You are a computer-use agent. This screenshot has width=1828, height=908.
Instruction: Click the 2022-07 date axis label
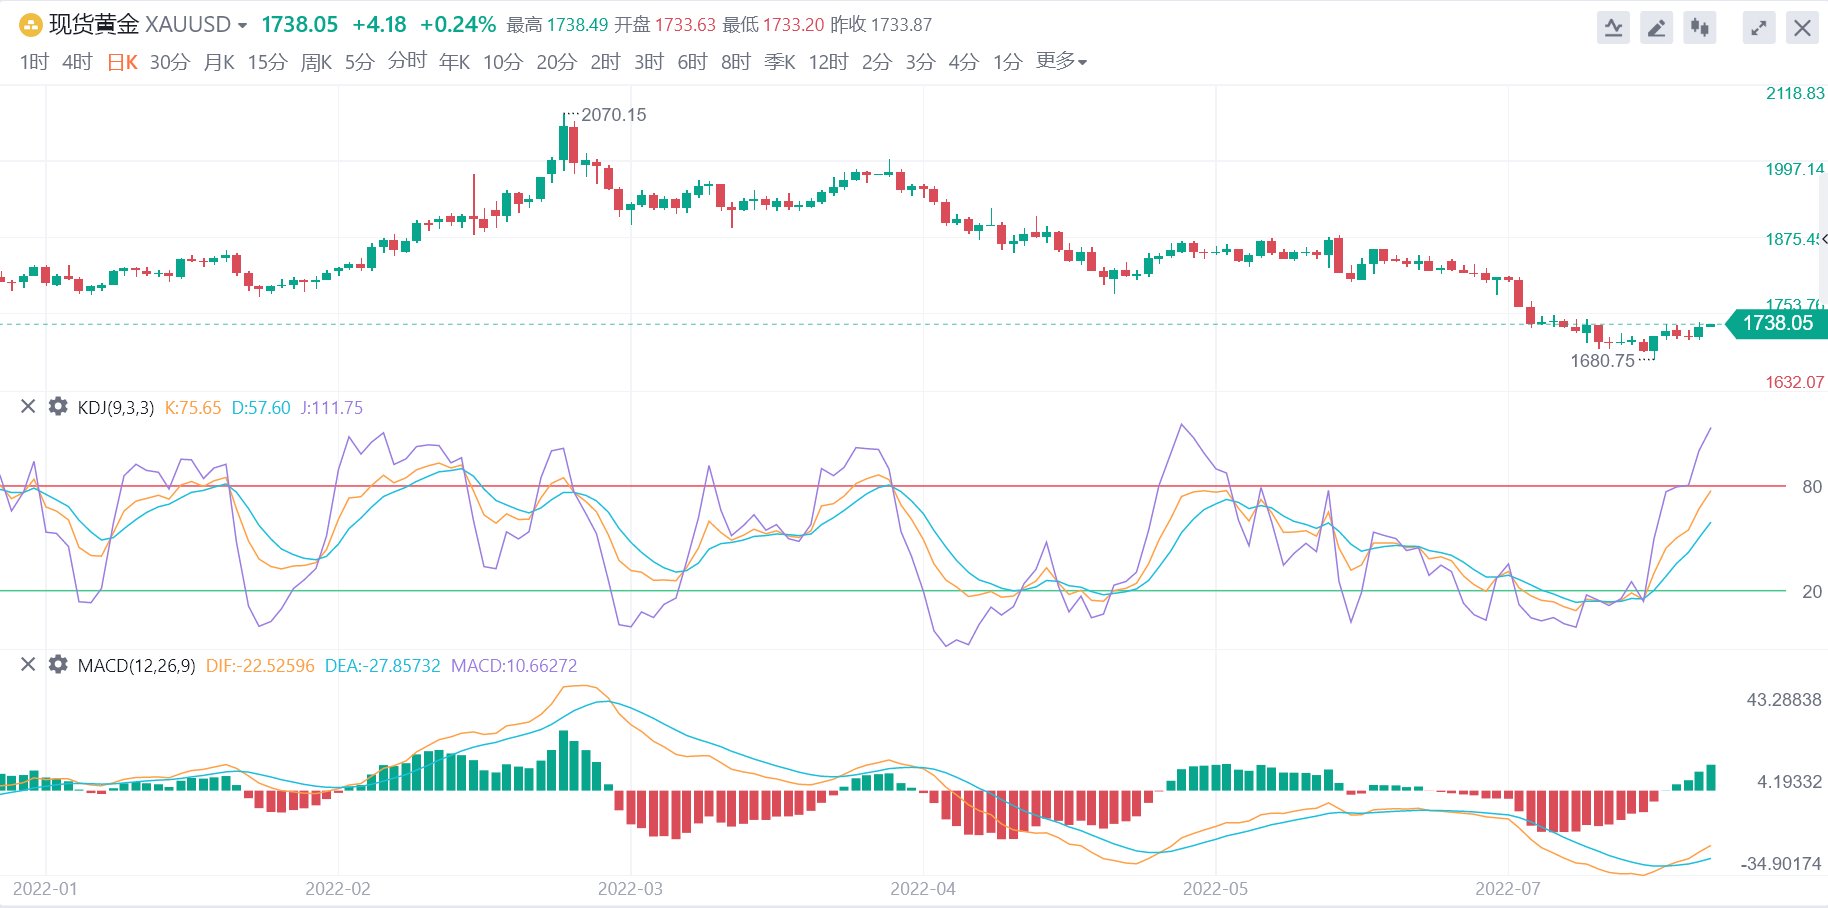(x=1508, y=888)
